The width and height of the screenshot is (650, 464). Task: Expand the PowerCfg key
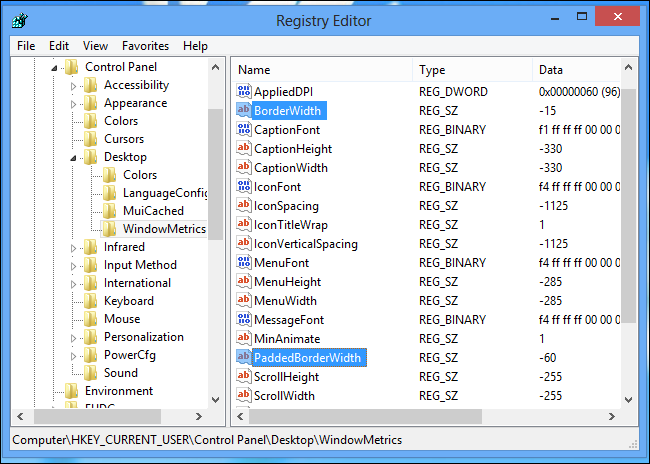tap(73, 356)
